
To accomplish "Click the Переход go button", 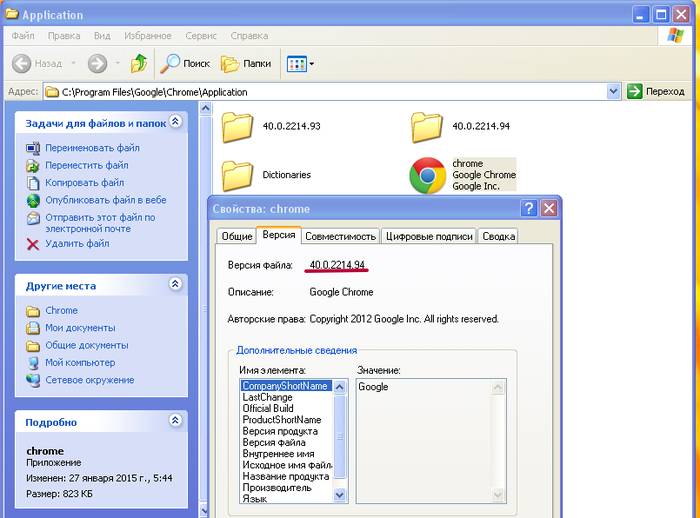I will click(x=656, y=91).
